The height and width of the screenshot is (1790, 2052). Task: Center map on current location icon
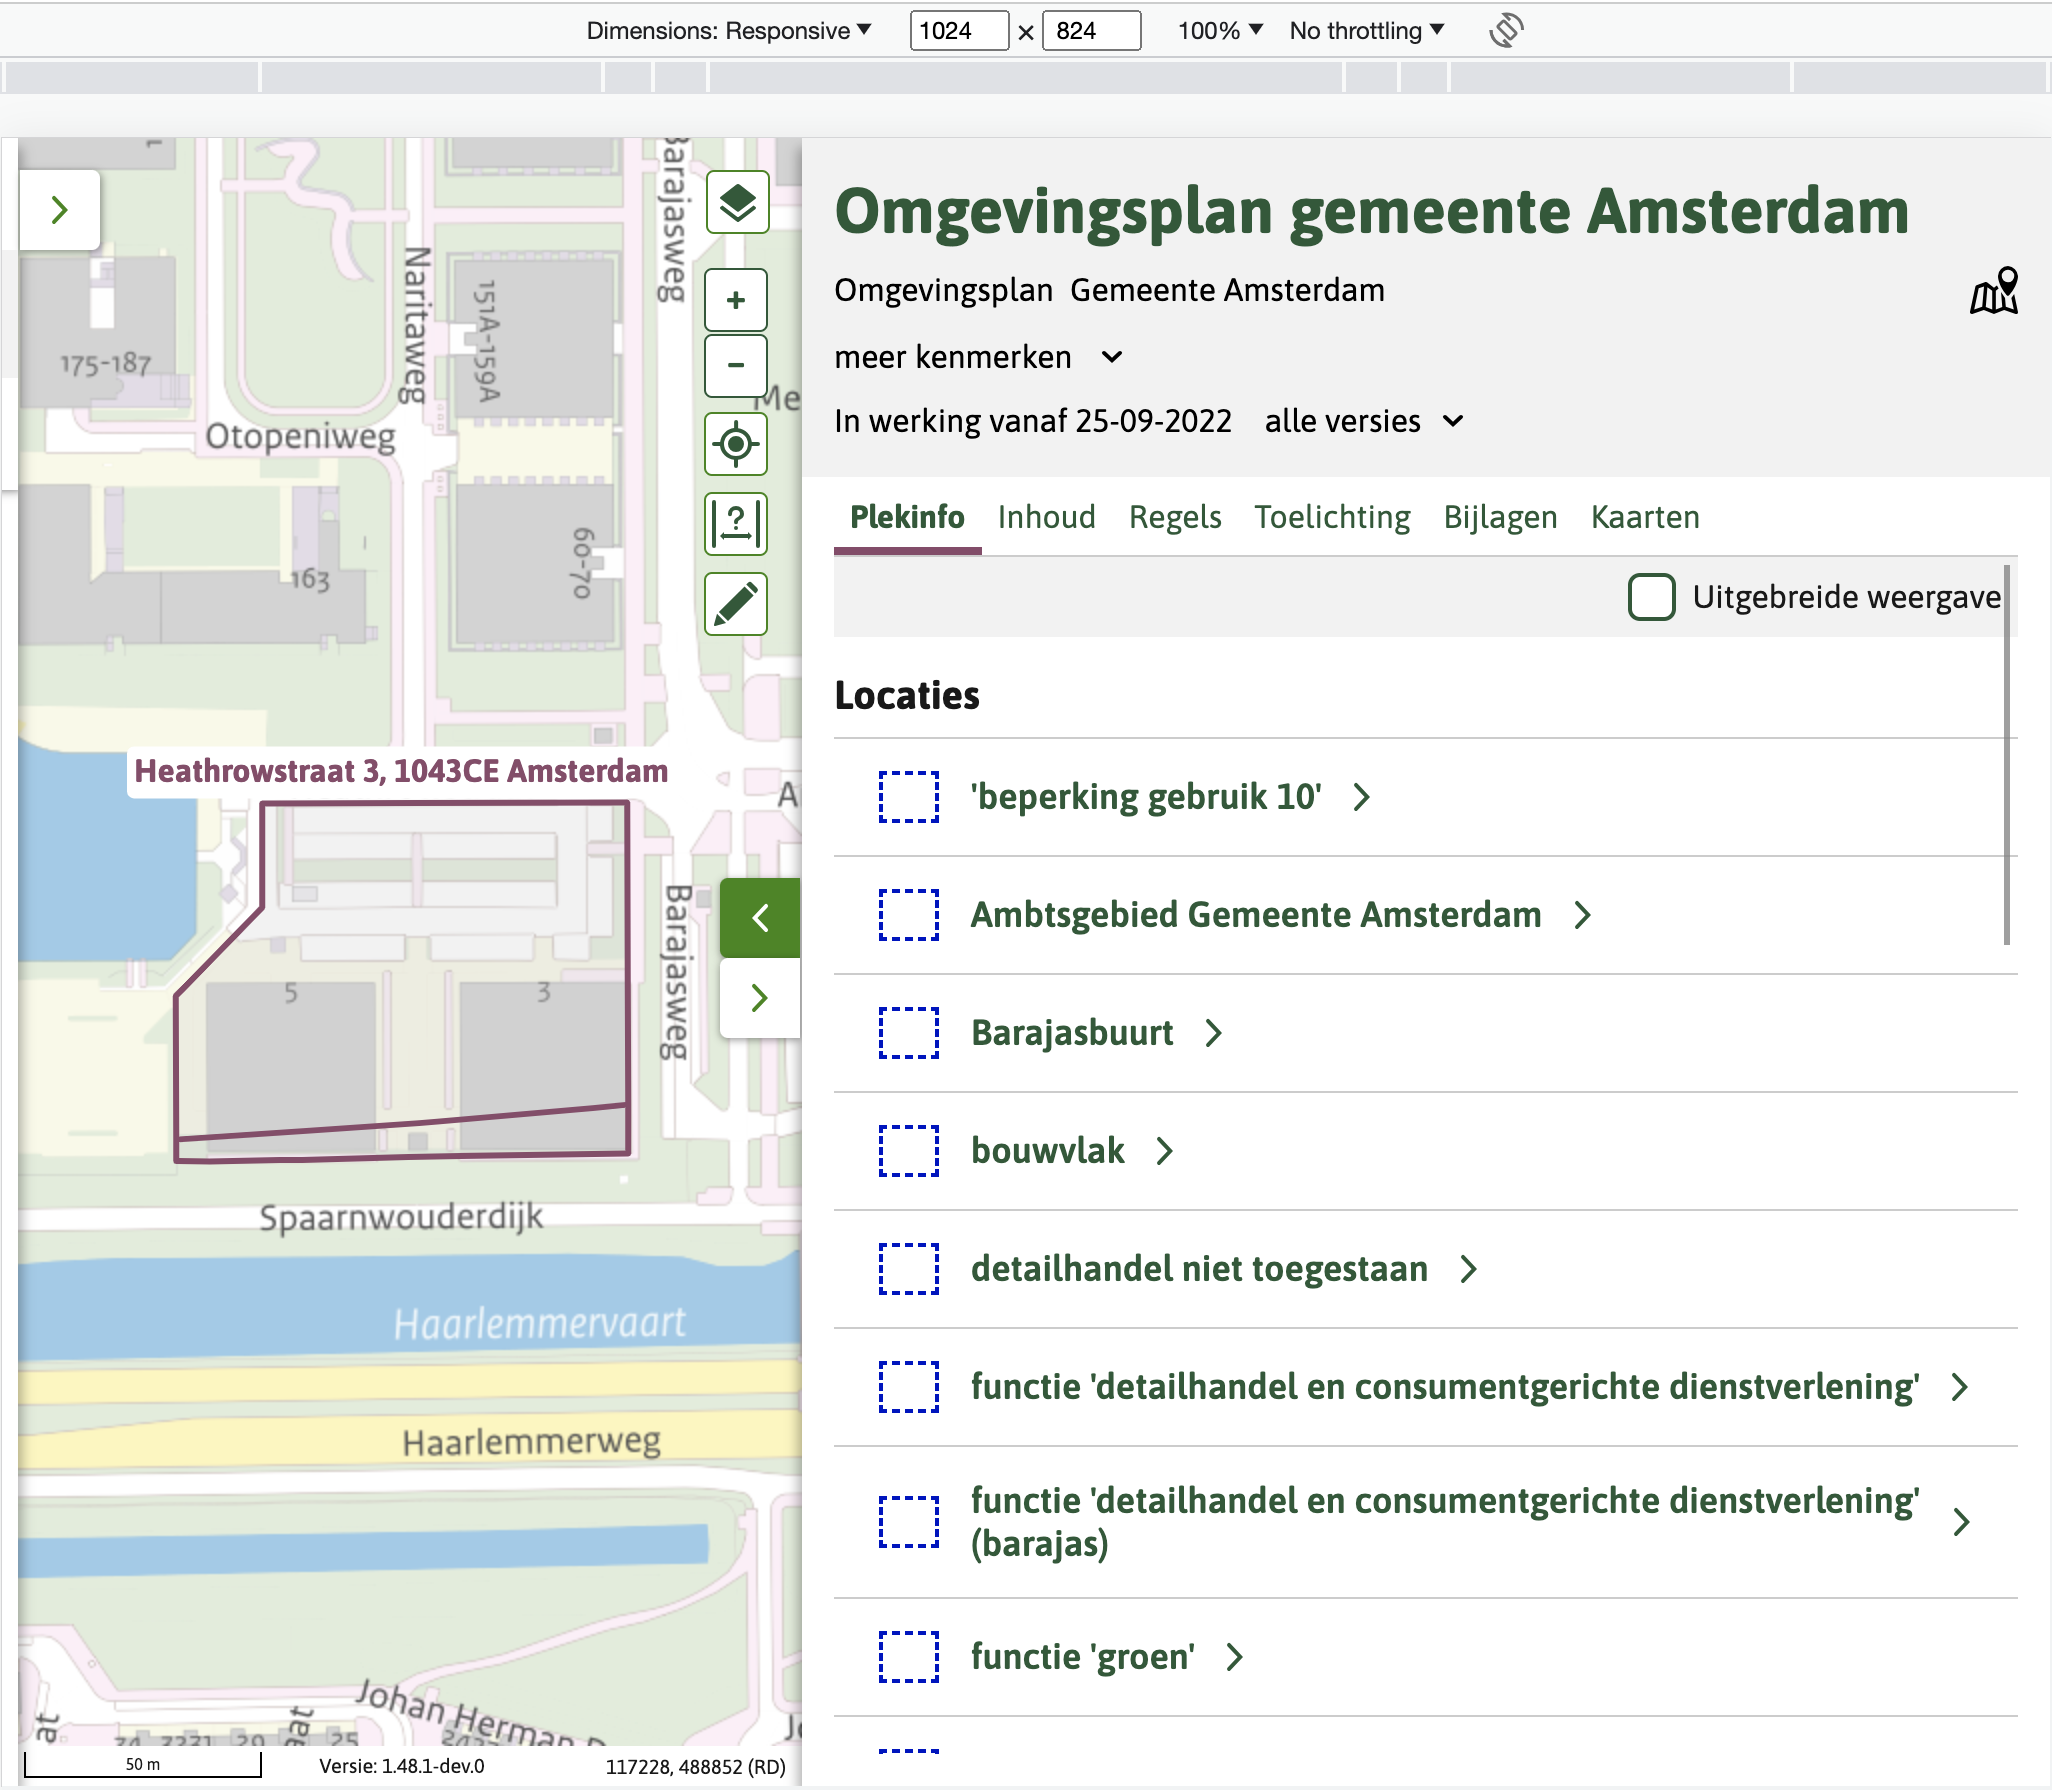[737, 443]
